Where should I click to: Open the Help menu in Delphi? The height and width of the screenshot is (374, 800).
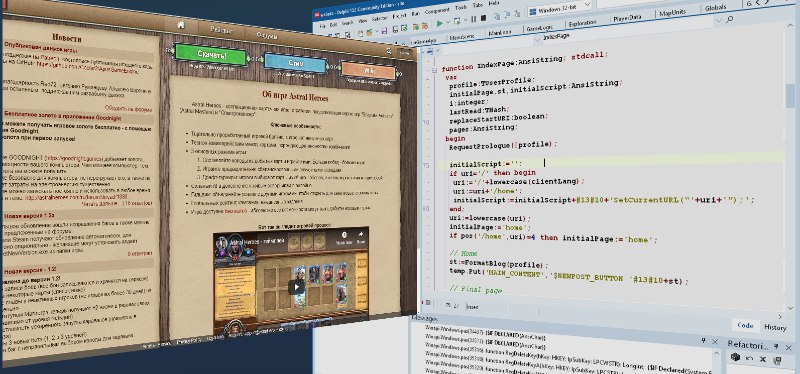pos(493,3)
